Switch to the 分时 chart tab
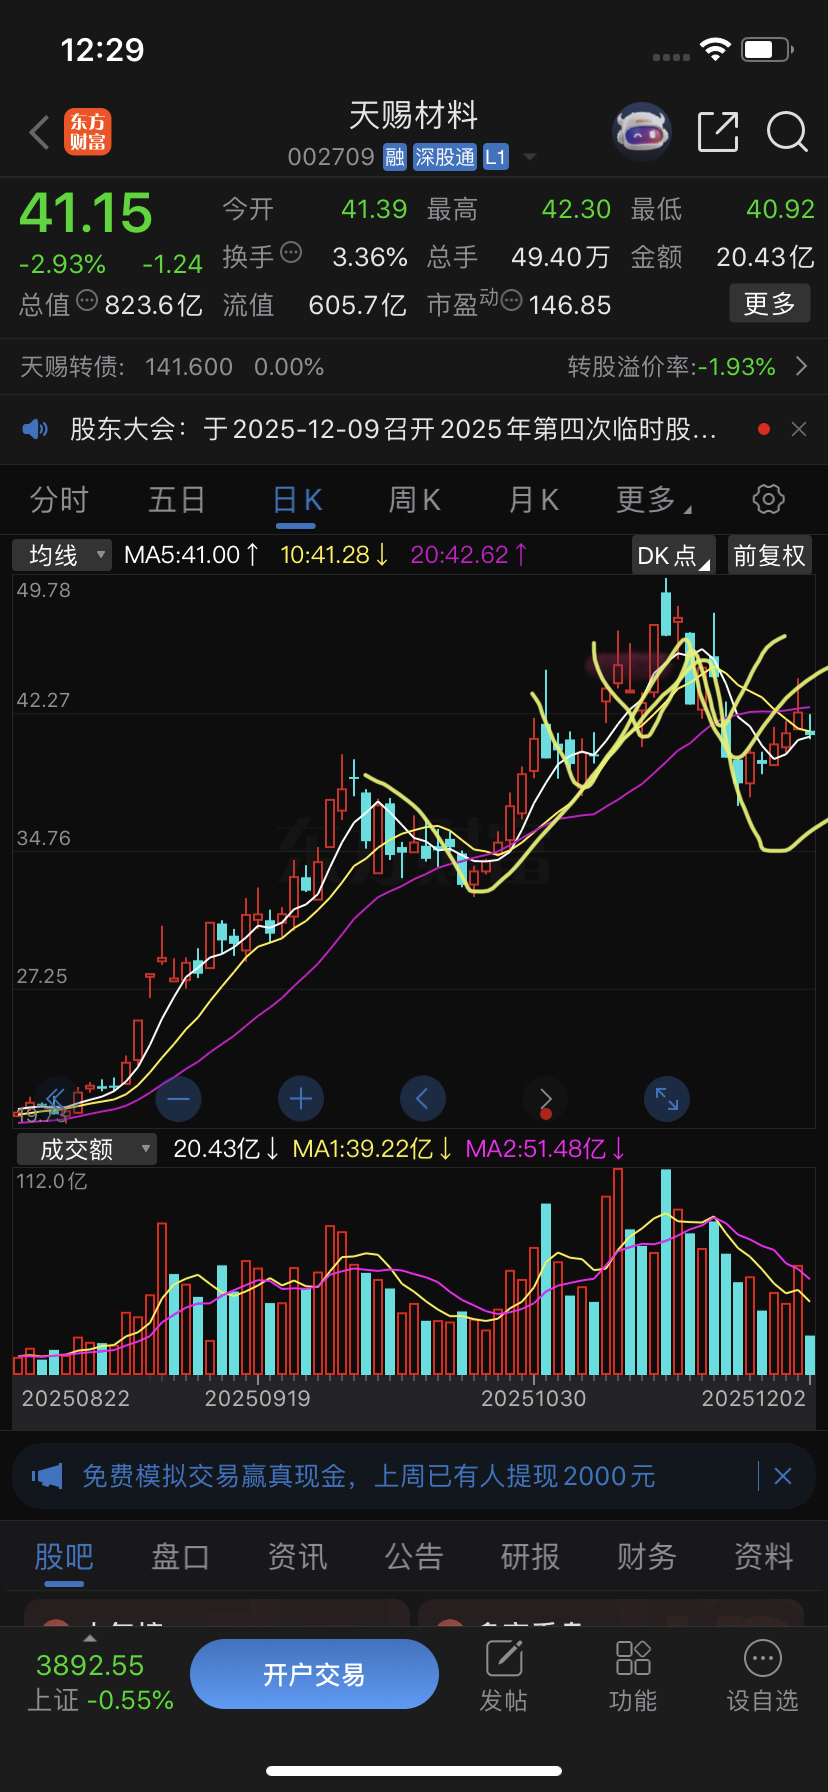 tap(60, 499)
